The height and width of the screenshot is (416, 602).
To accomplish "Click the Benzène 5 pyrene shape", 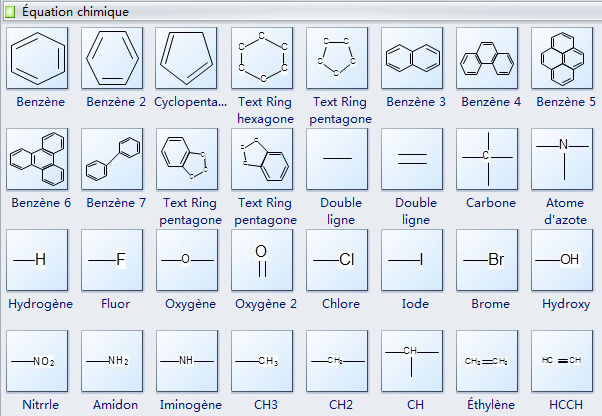I will pos(562,58).
